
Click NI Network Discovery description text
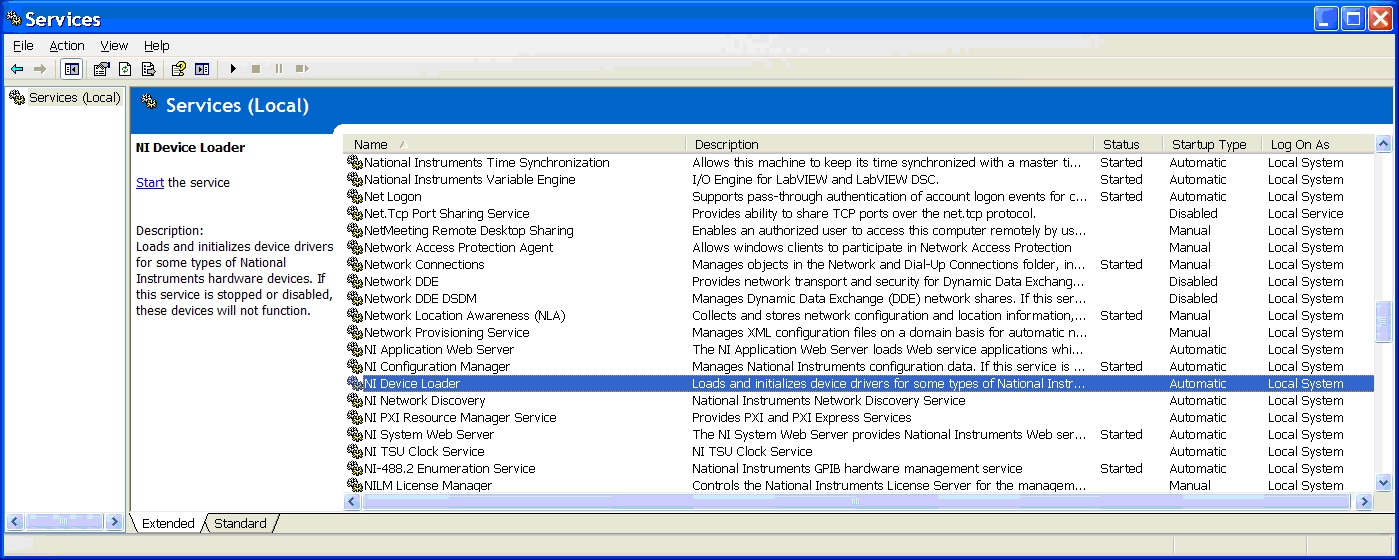pyautogui.click(x=829, y=401)
